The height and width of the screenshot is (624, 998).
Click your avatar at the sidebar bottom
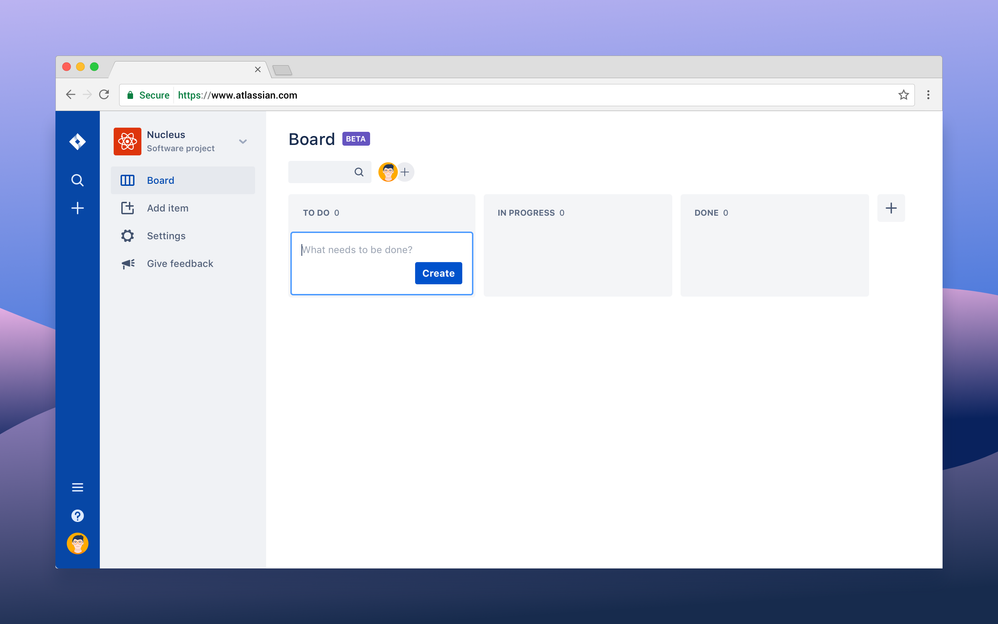pyautogui.click(x=77, y=543)
